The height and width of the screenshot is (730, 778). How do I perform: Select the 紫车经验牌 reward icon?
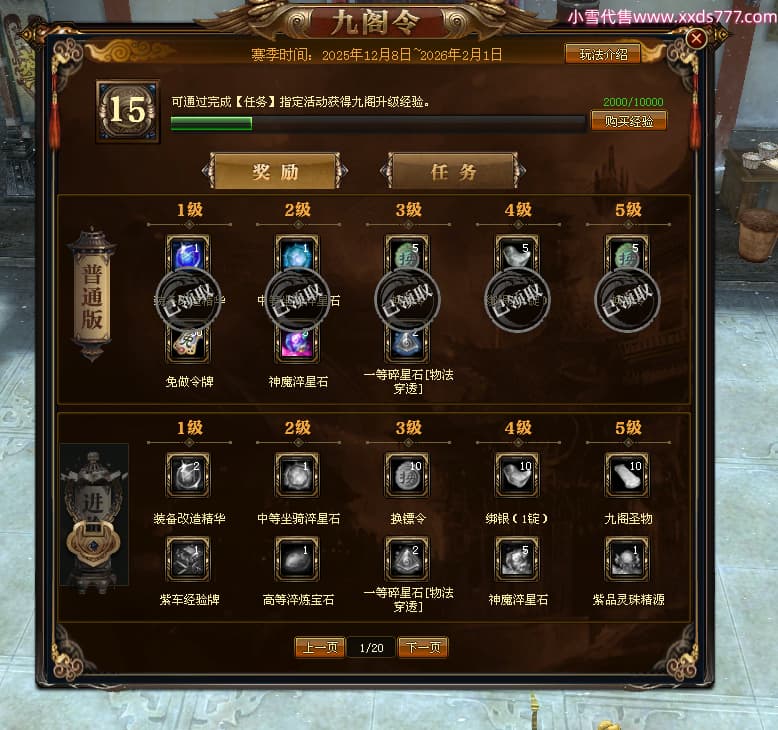coord(188,559)
